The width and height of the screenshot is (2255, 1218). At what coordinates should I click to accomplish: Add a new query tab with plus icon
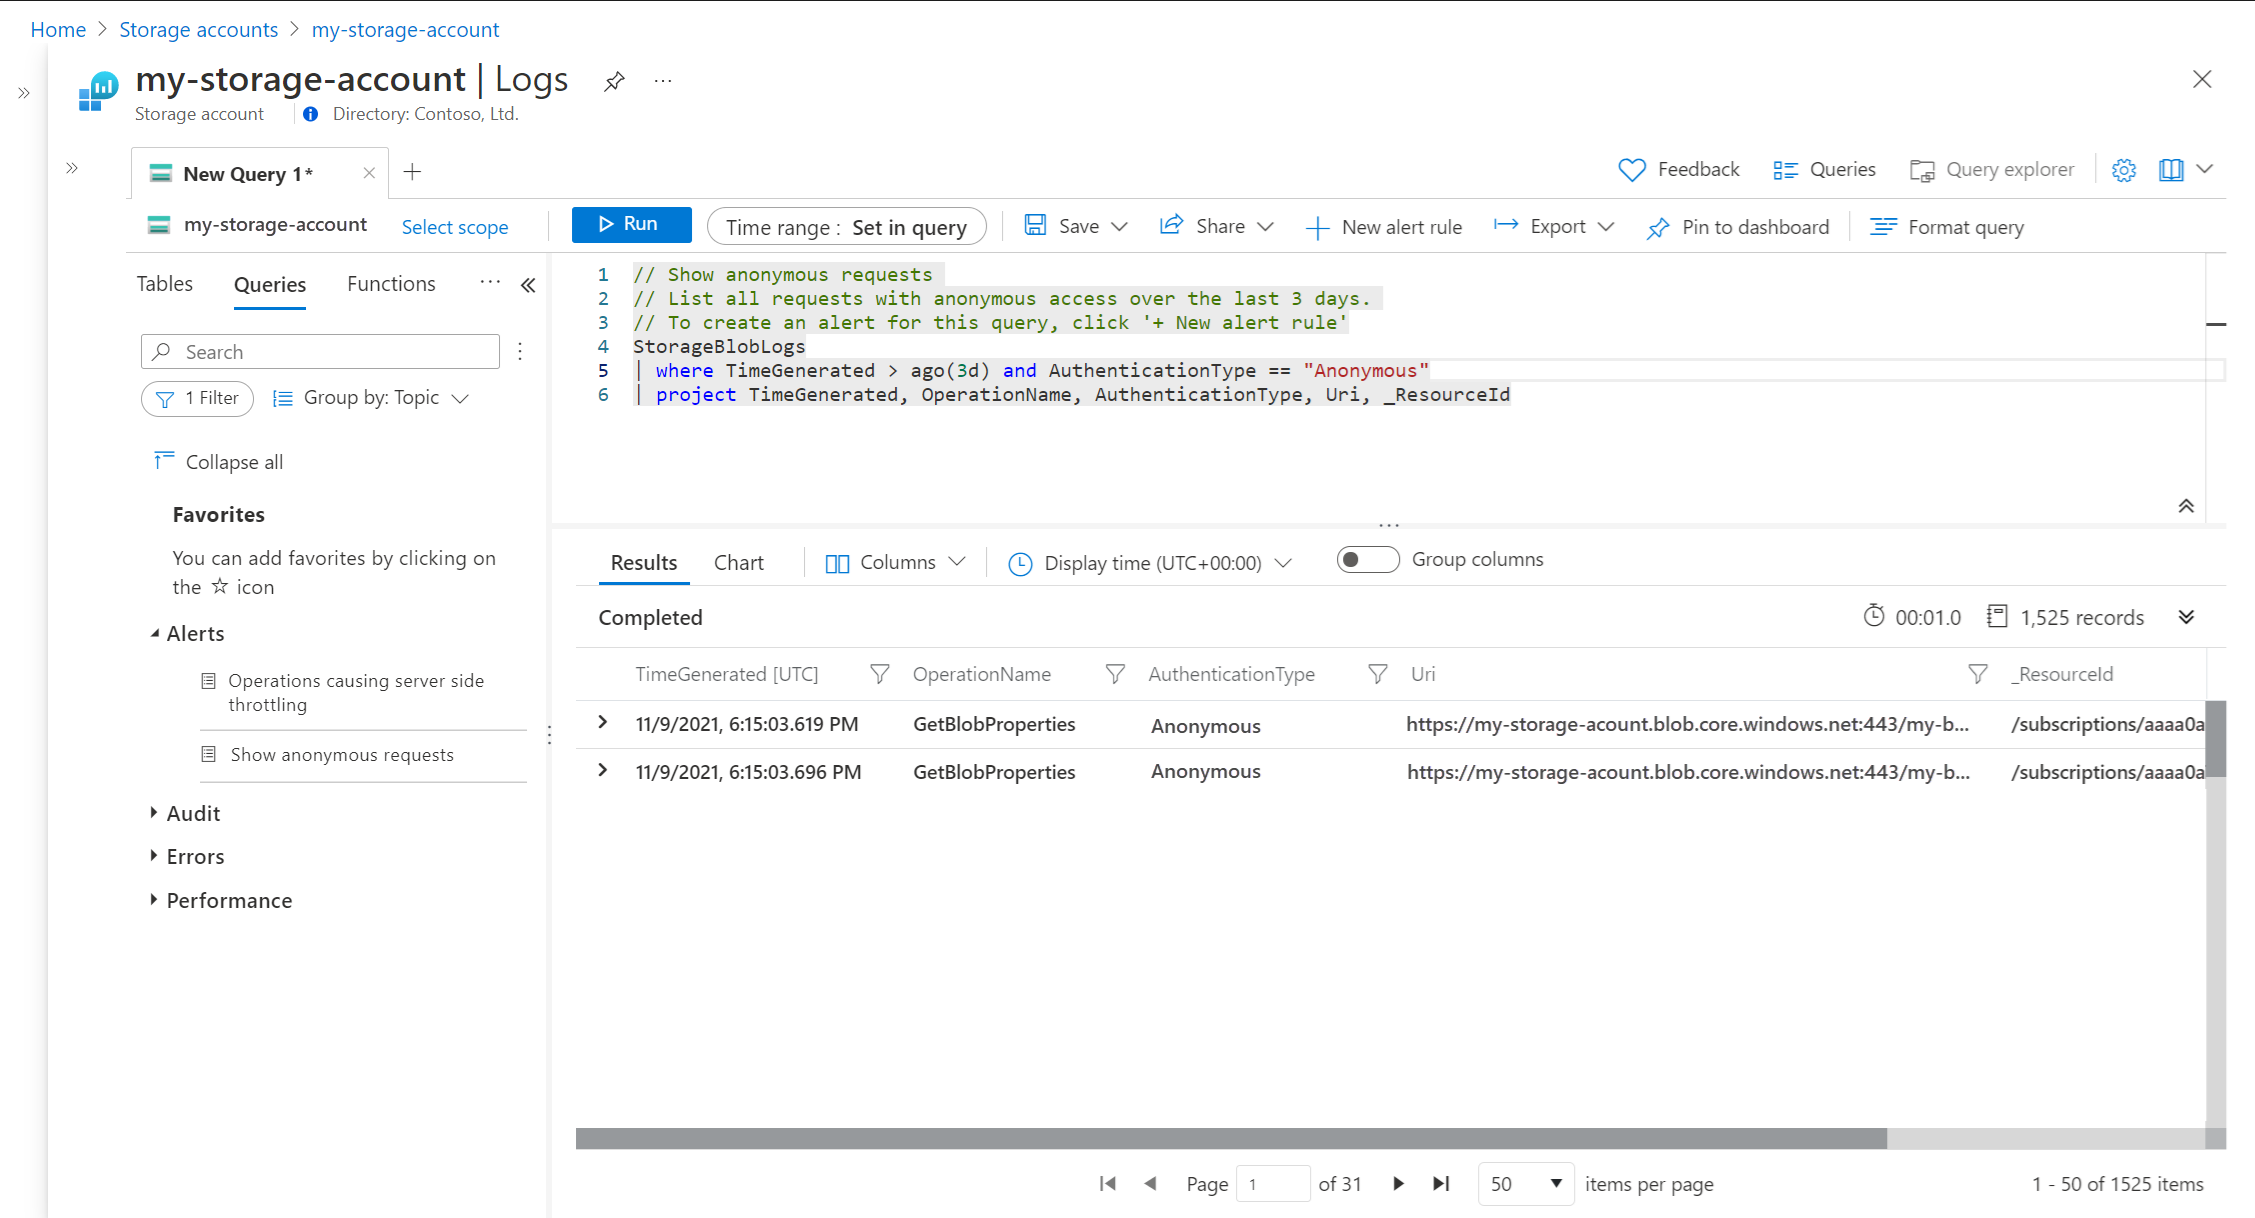coord(412,172)
